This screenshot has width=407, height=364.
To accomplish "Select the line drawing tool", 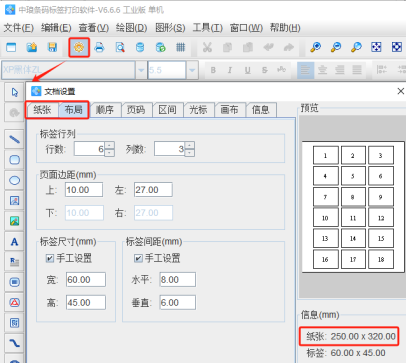I will click(x=14, y=139).
